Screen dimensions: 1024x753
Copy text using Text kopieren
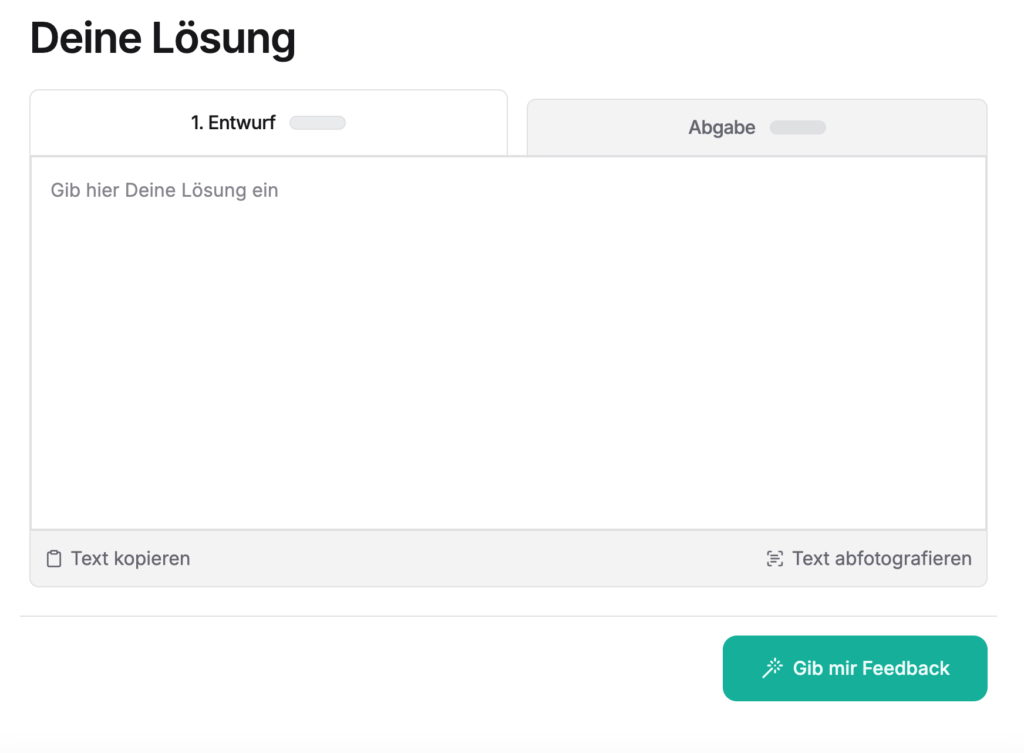118,559
